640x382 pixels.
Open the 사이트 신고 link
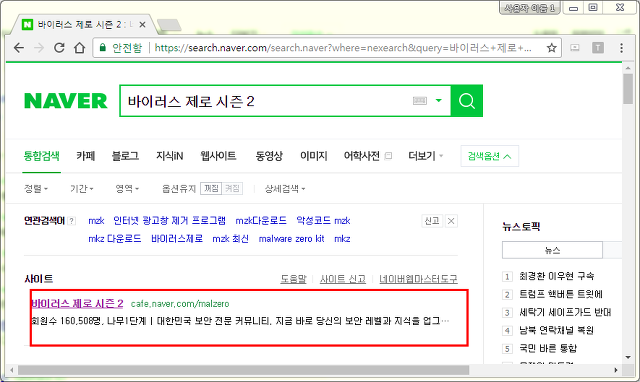343,279
